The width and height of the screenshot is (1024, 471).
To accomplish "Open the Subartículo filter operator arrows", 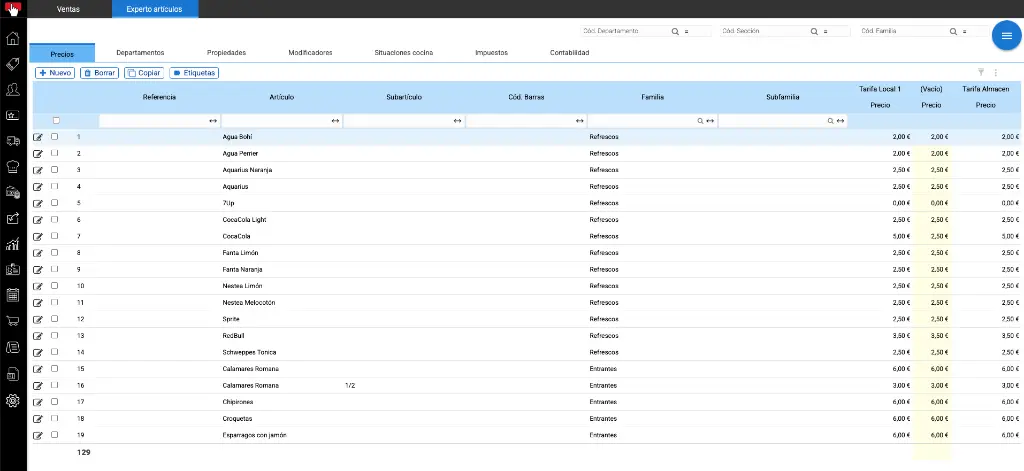I will [457, 121].
